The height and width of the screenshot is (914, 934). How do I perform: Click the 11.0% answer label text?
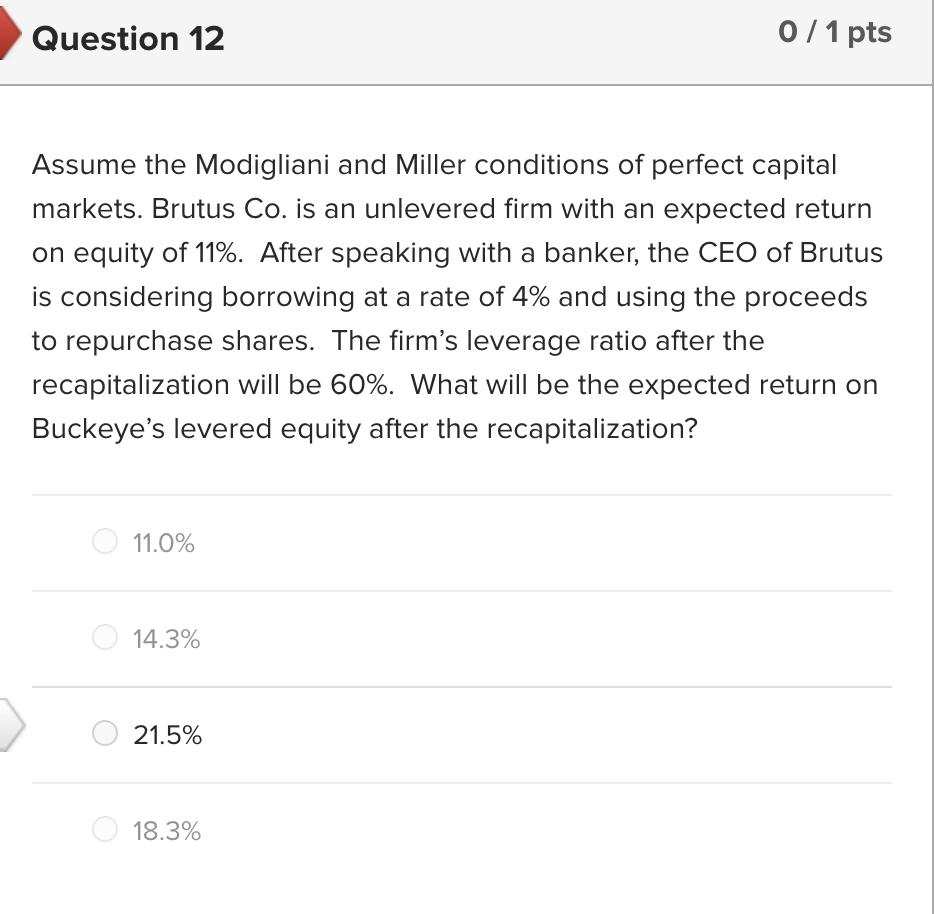[x=163, y=543]
